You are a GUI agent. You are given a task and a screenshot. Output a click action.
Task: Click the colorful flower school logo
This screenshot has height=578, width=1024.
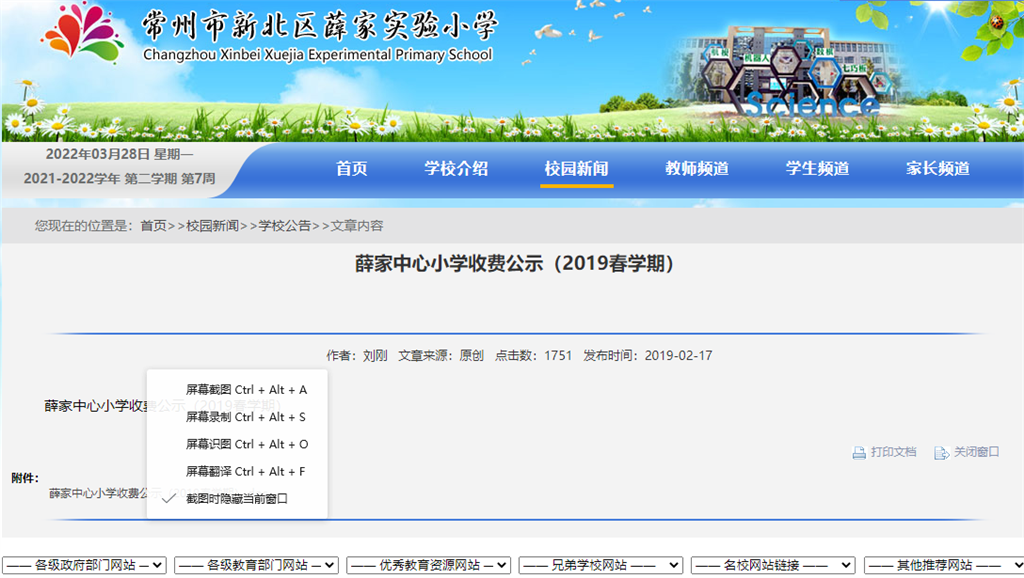tap(82, 31)
